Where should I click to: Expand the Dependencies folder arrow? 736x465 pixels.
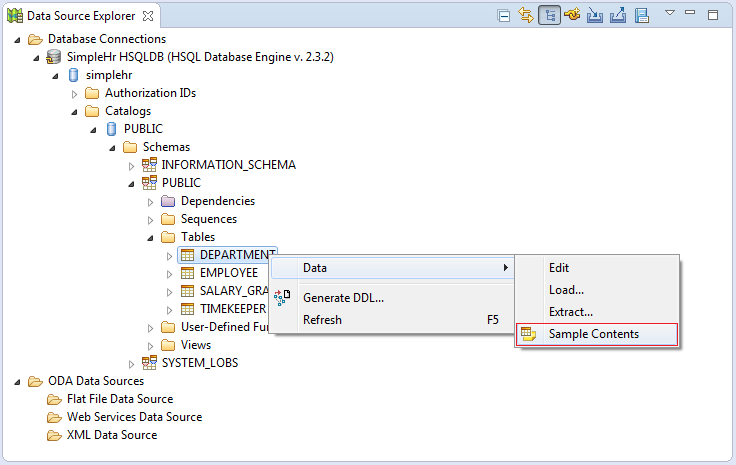(150, 202)
